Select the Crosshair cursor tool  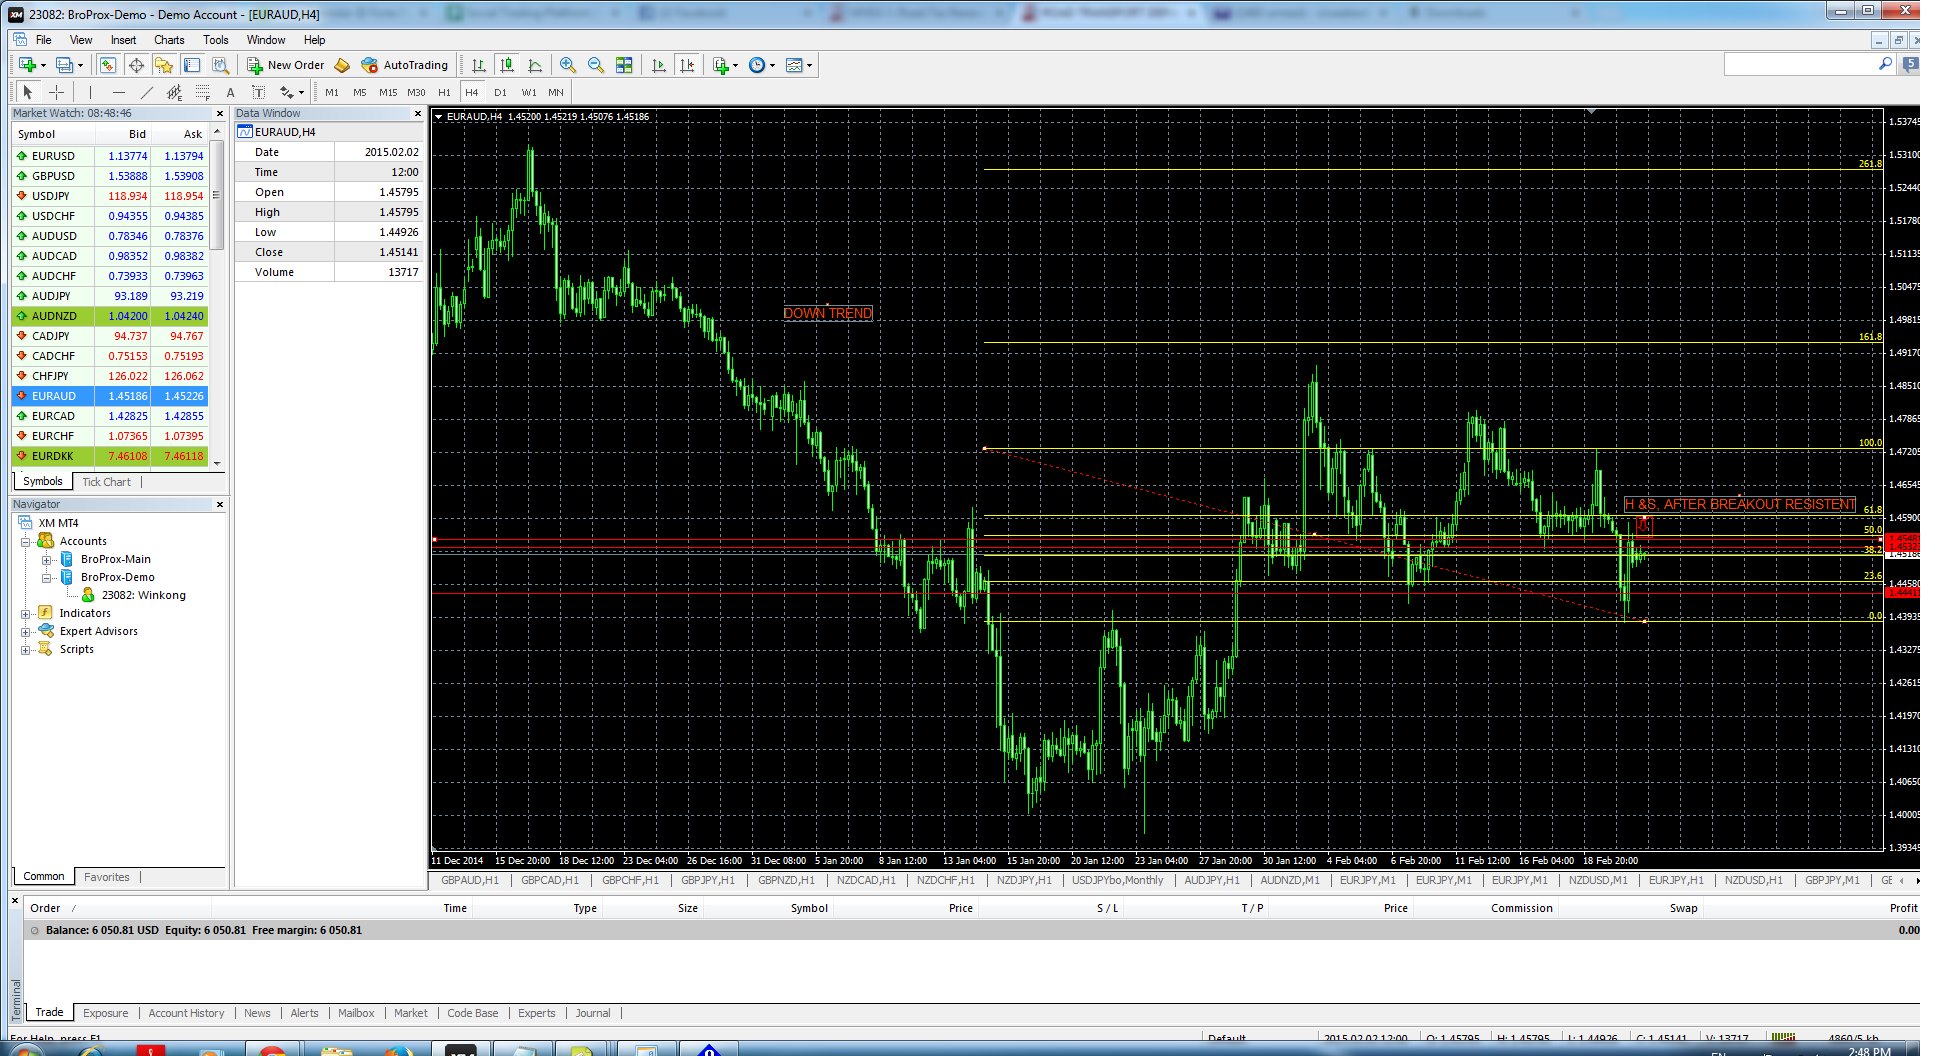coord(56,92)
